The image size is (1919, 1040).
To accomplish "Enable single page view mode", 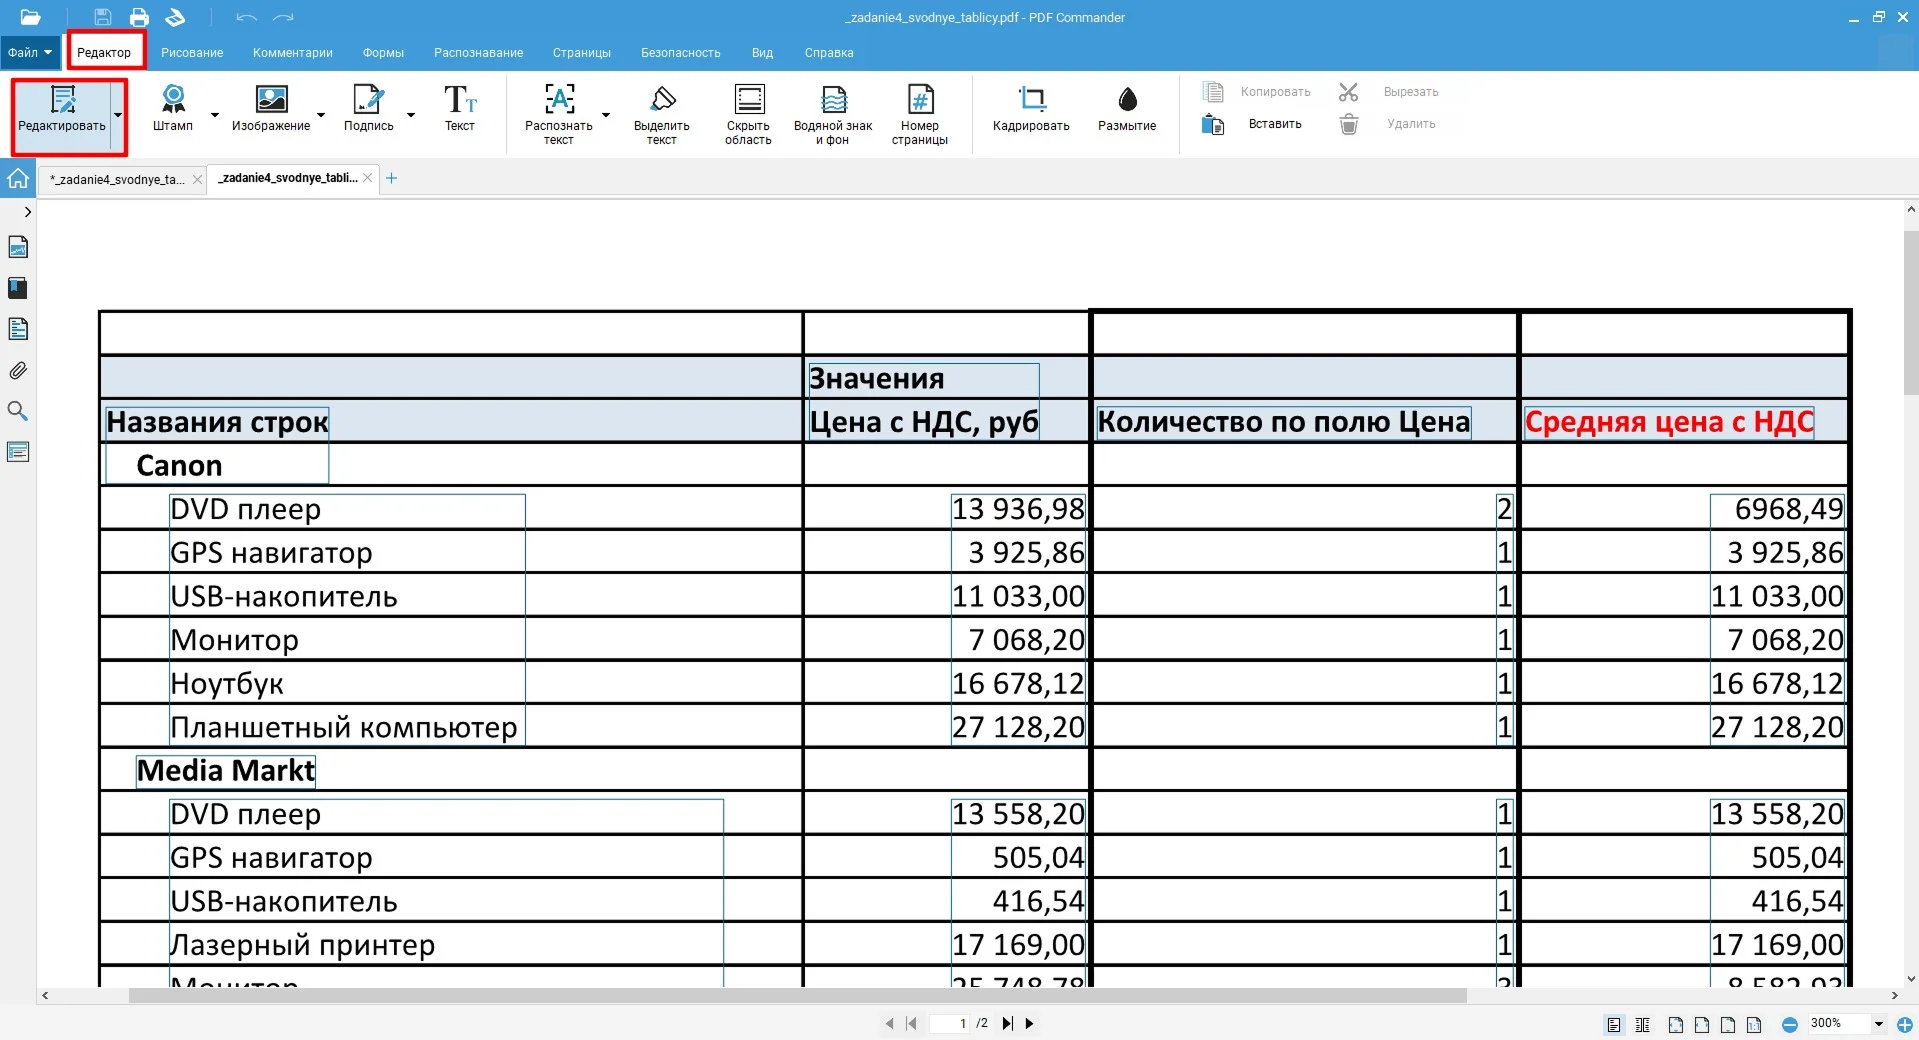I will click(1614, 1024).
